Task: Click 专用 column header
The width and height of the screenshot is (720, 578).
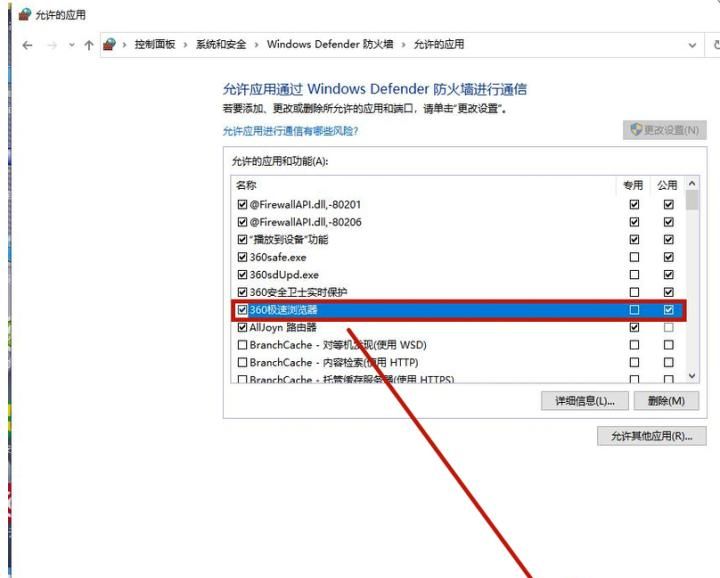Action: tap(633, 185)
